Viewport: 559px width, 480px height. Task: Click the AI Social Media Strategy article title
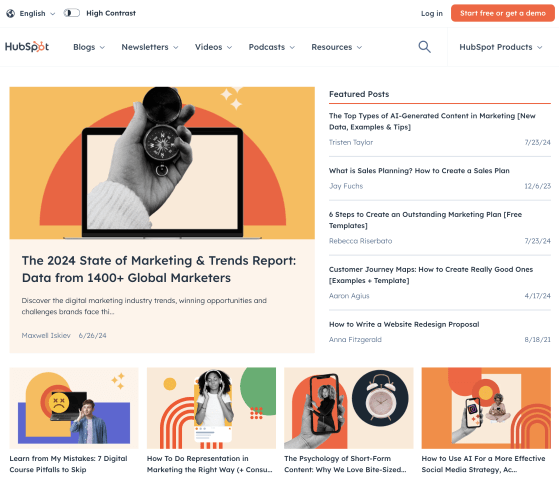[x=483, y=464]
